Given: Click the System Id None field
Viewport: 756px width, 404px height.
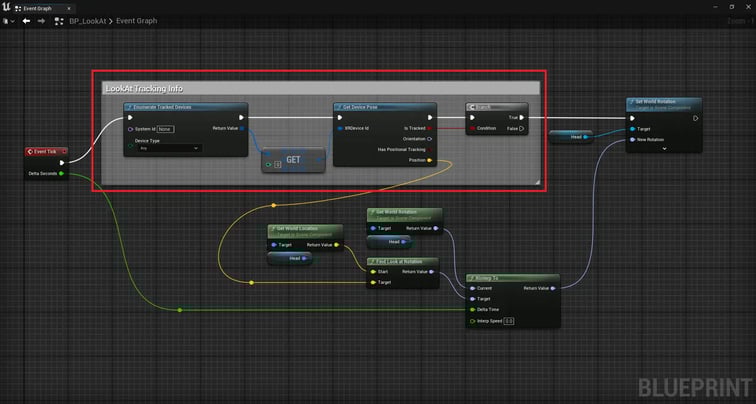Looking at the screenshot, I should pos(165,129).
